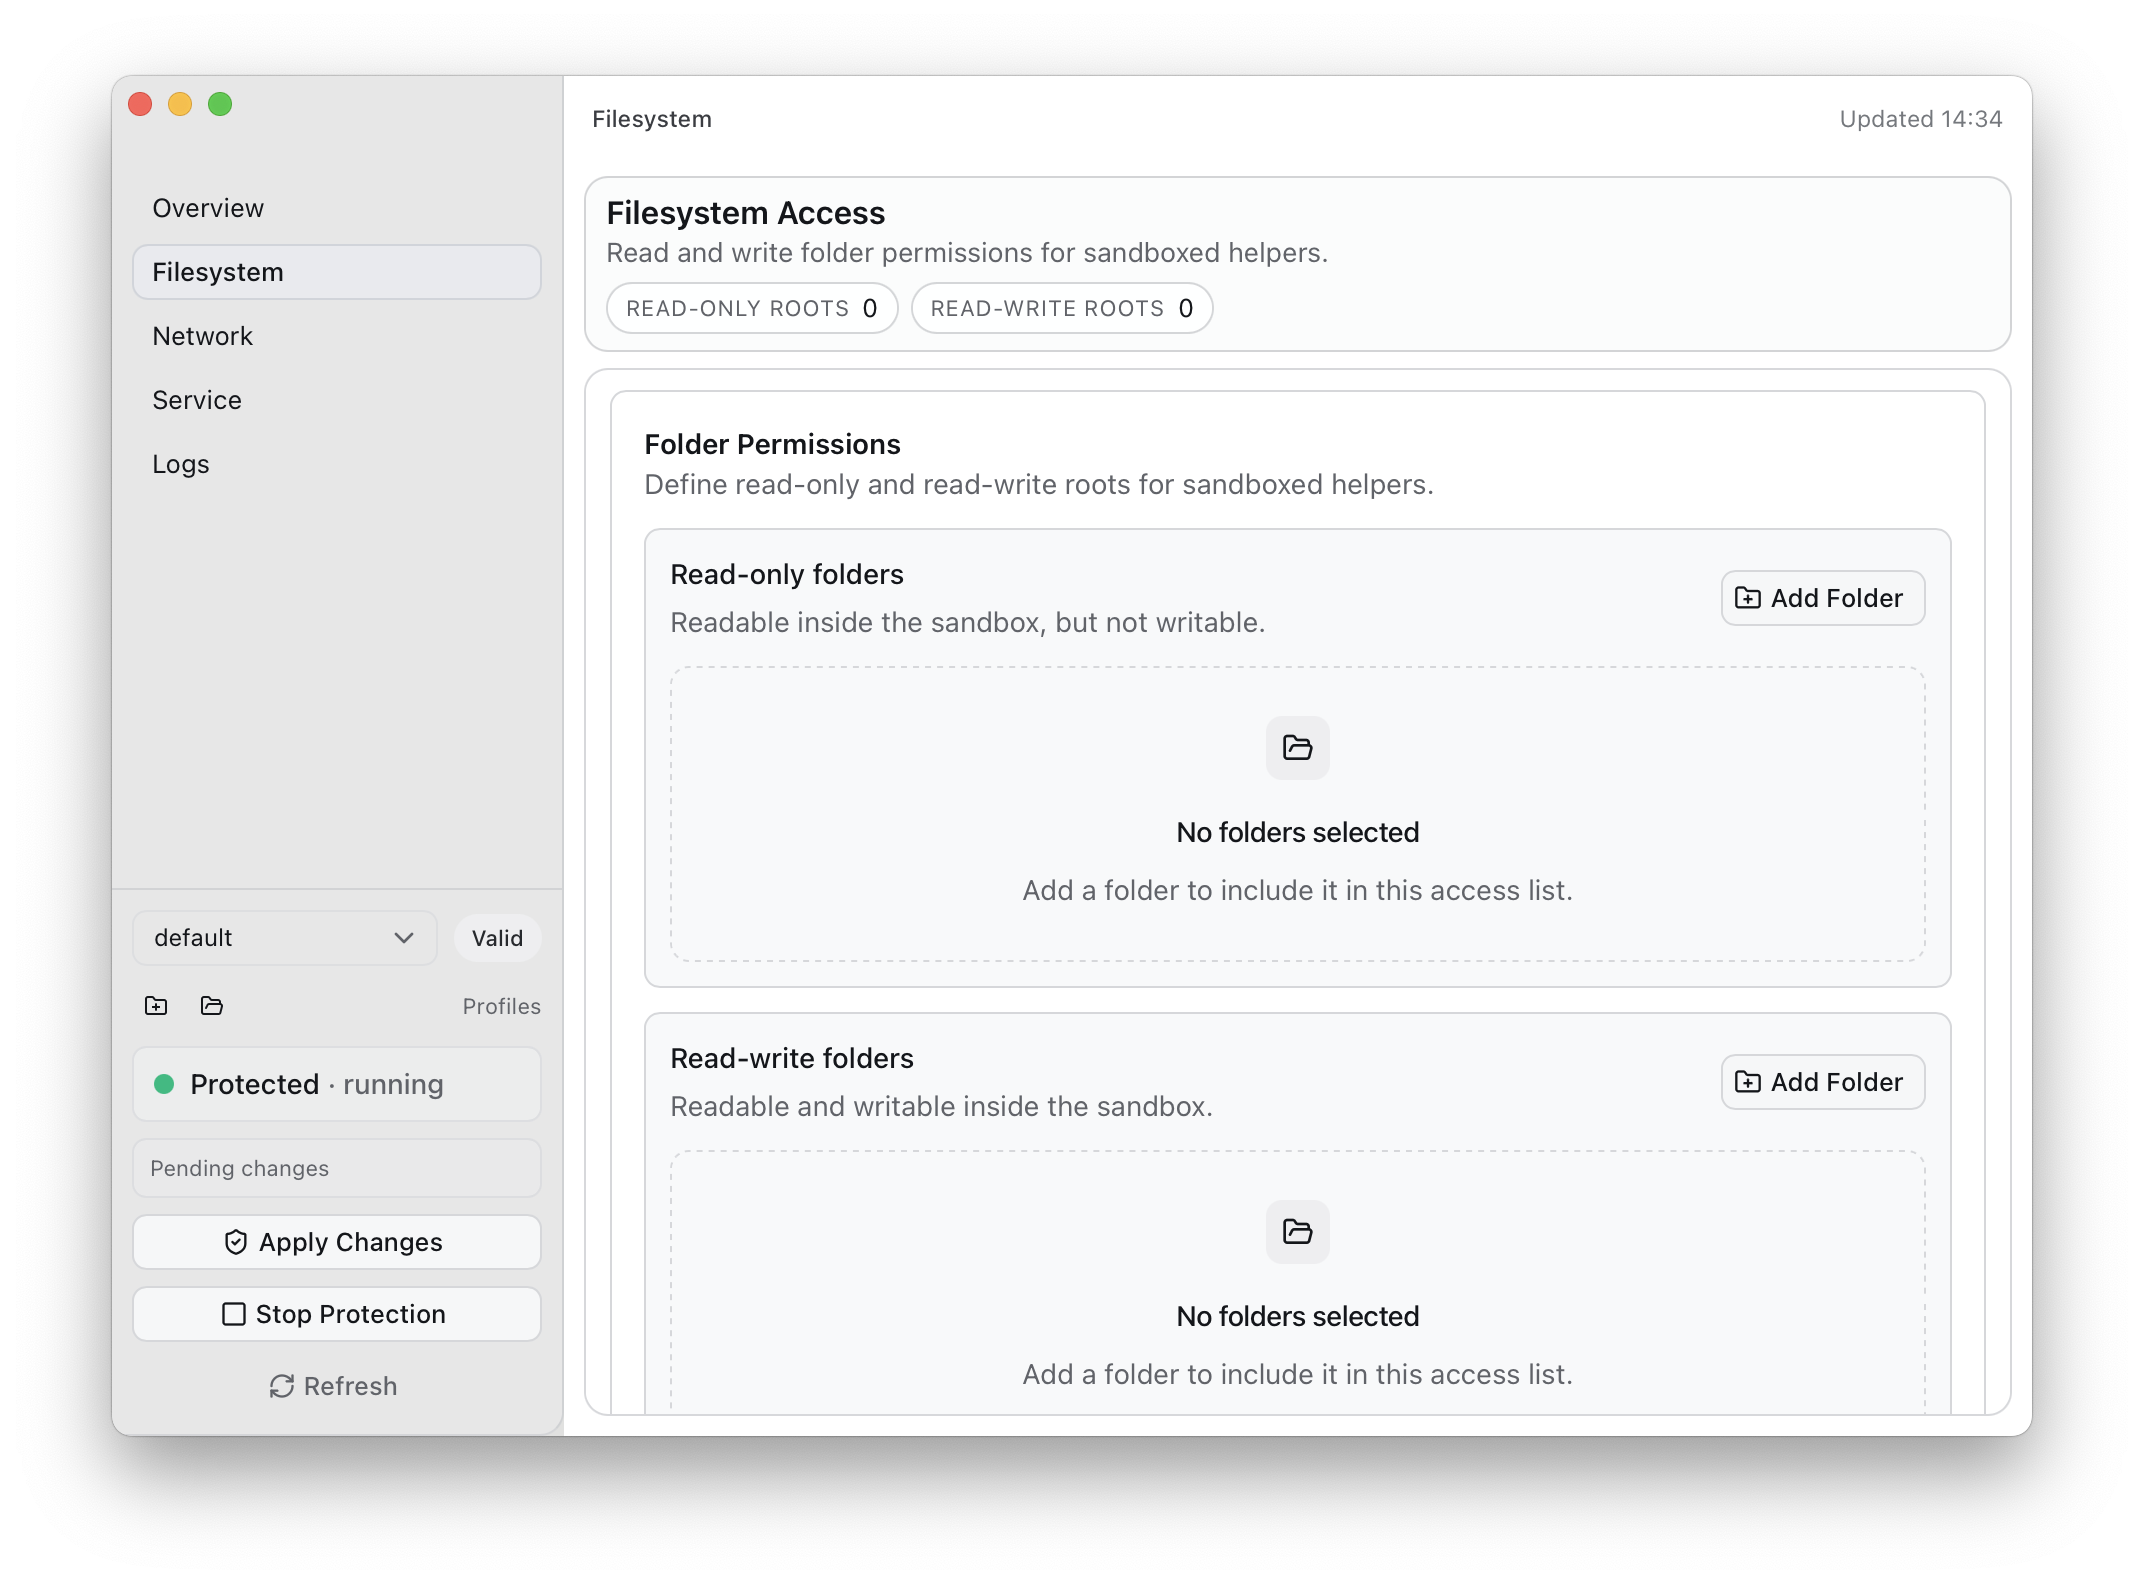Click the Add Folder icon for read-only folders
This screenshot has height=1584, width=2144.
(1747, 597)
